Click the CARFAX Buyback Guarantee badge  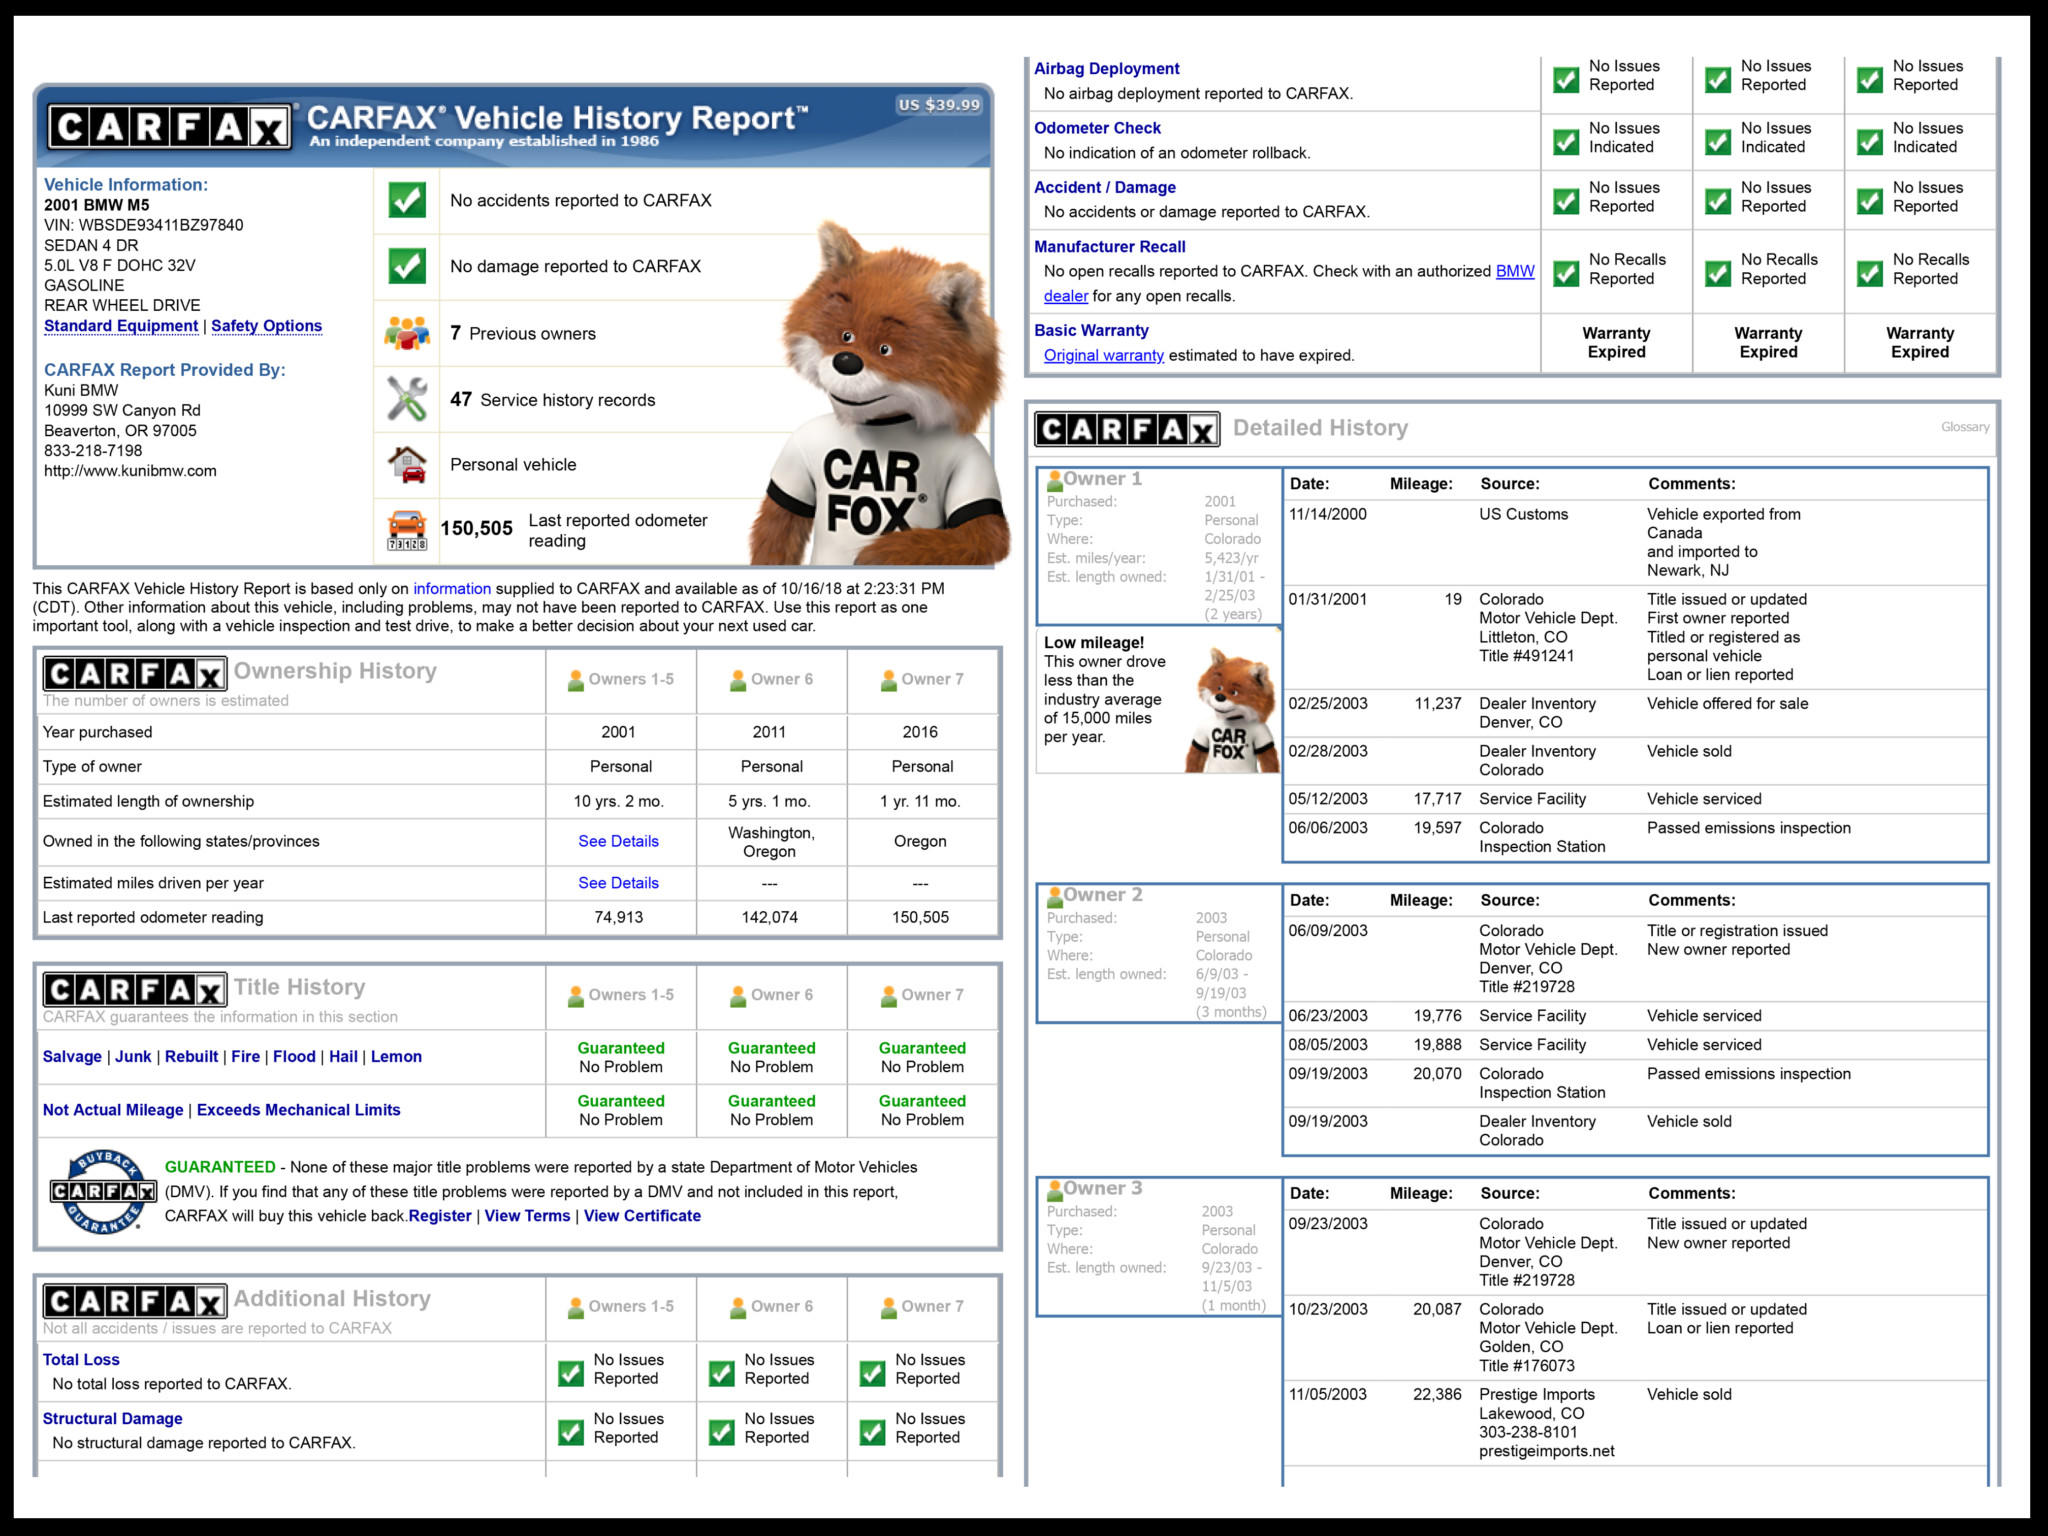click(103, 1191)
